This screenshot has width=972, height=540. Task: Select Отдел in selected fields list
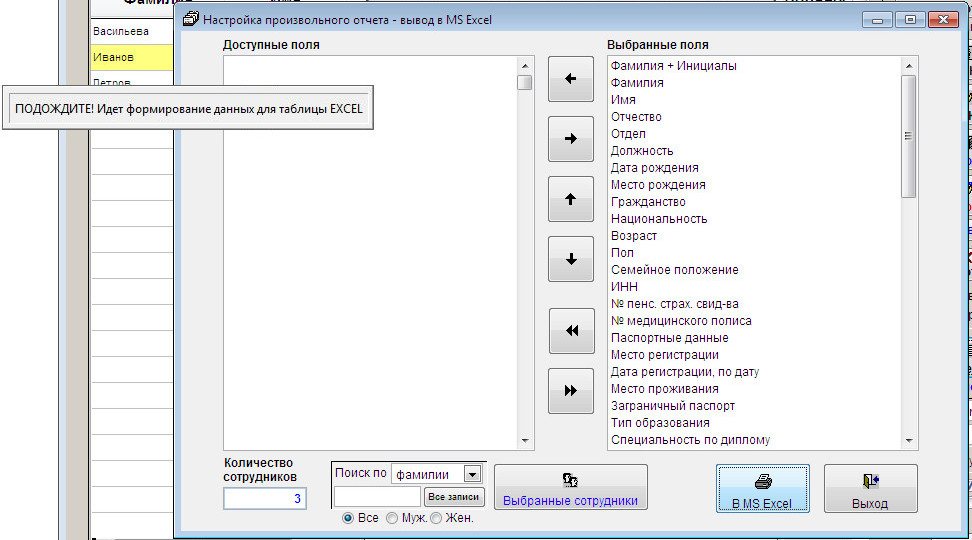(x=628, y=134)
